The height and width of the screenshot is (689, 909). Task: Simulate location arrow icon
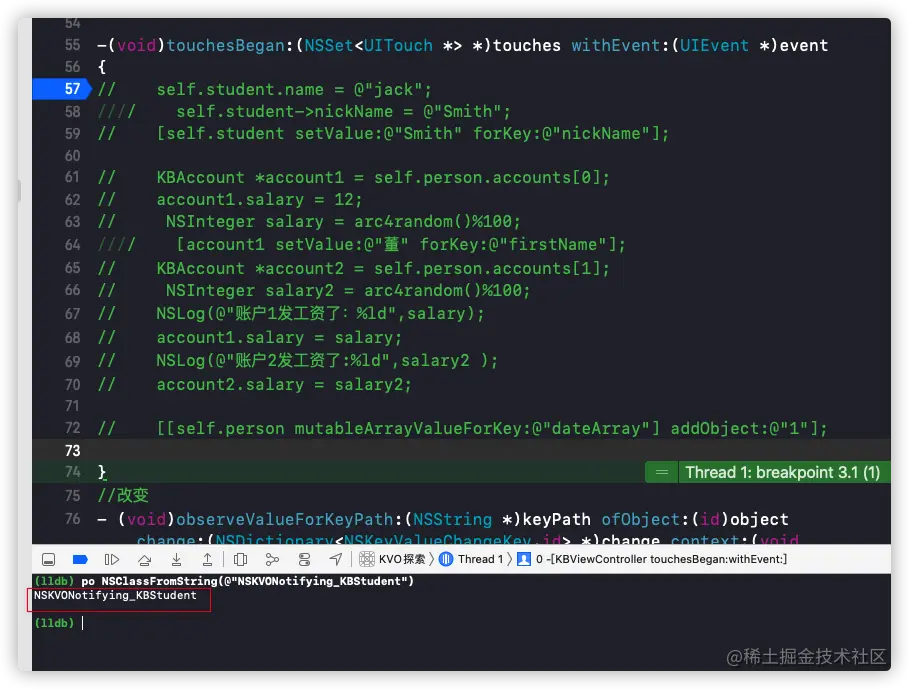(x=336, y=559)
